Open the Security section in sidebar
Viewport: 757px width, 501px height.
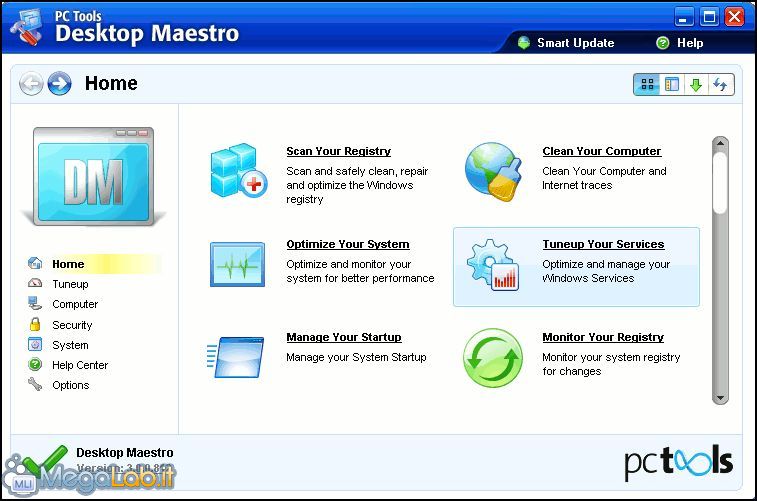point(72,325)
